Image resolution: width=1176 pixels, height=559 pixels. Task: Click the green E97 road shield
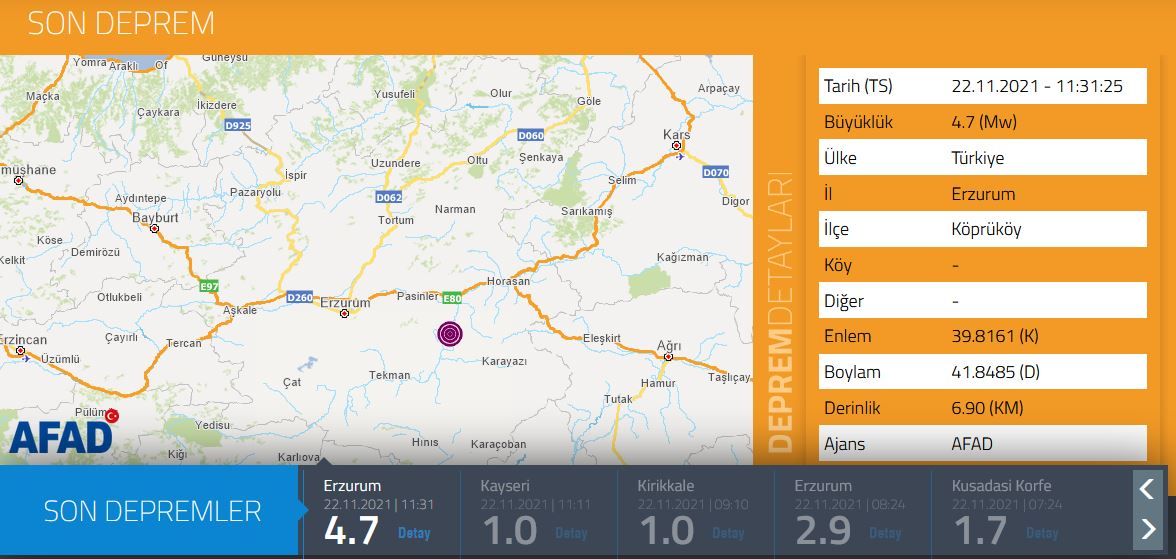coord(209,286)
